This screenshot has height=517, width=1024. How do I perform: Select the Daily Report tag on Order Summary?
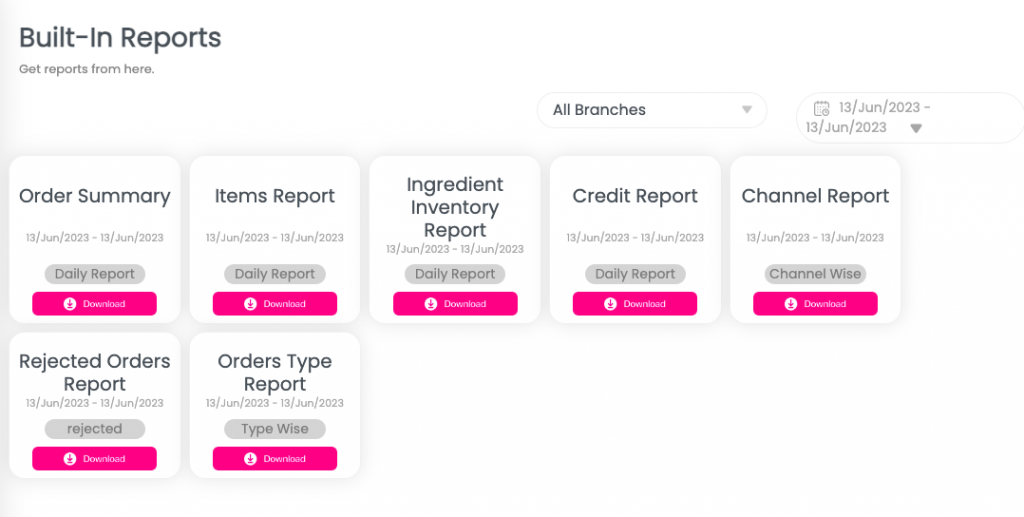coord(95,274)
